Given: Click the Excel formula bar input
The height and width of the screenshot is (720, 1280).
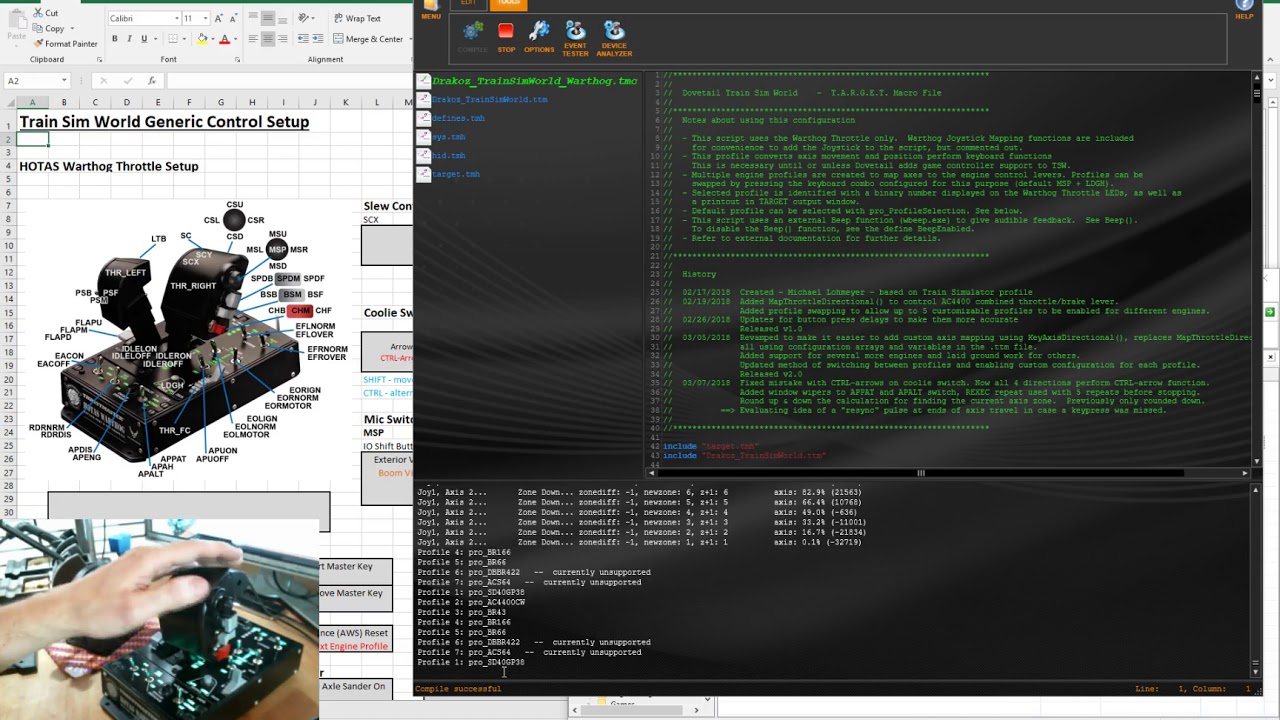Looking at the screenshot, I should coord(290,81).
